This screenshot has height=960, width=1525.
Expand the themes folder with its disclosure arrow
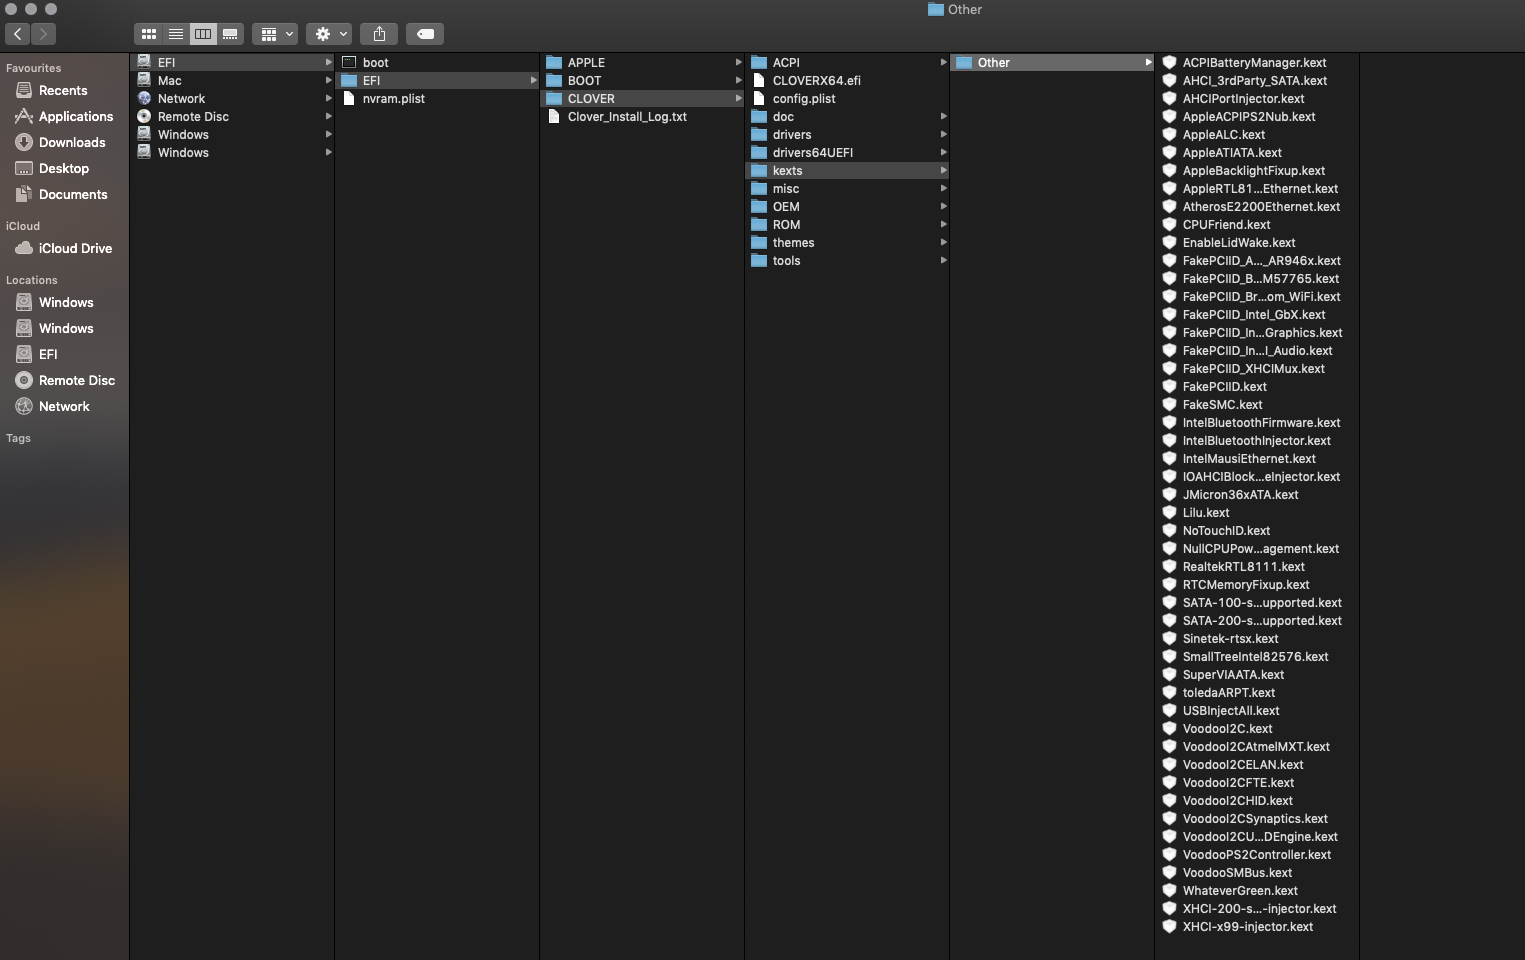point(943,242)
